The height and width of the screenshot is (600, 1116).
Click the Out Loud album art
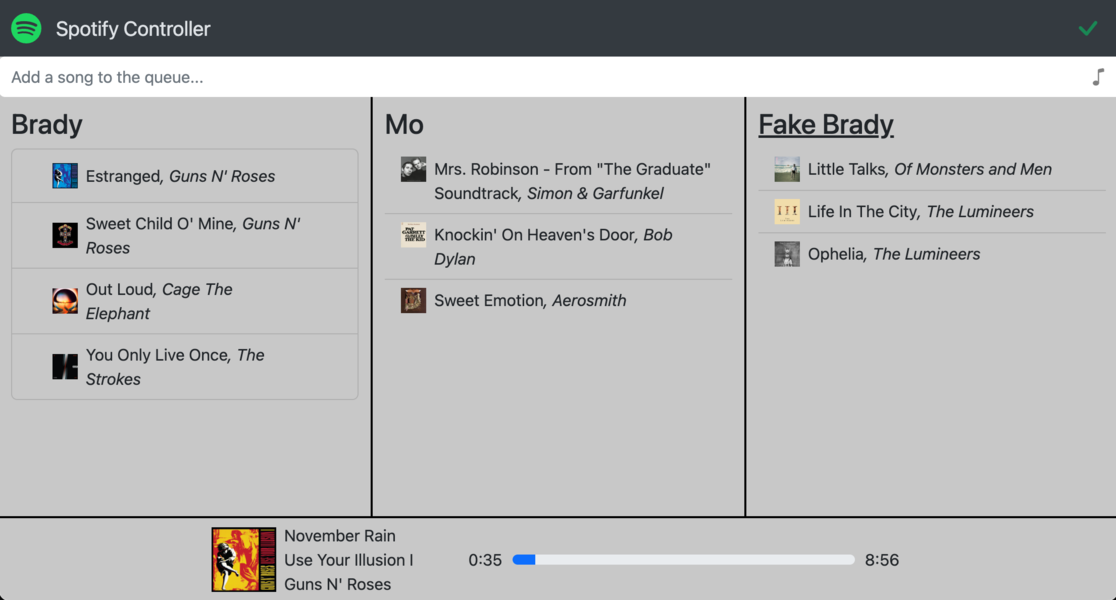coord(65,301)
